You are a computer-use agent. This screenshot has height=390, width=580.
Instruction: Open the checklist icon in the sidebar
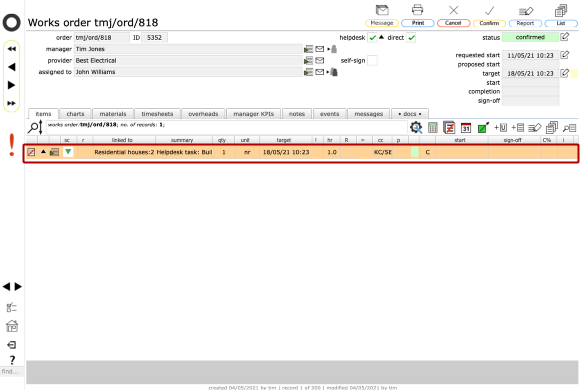coord(12,307)
